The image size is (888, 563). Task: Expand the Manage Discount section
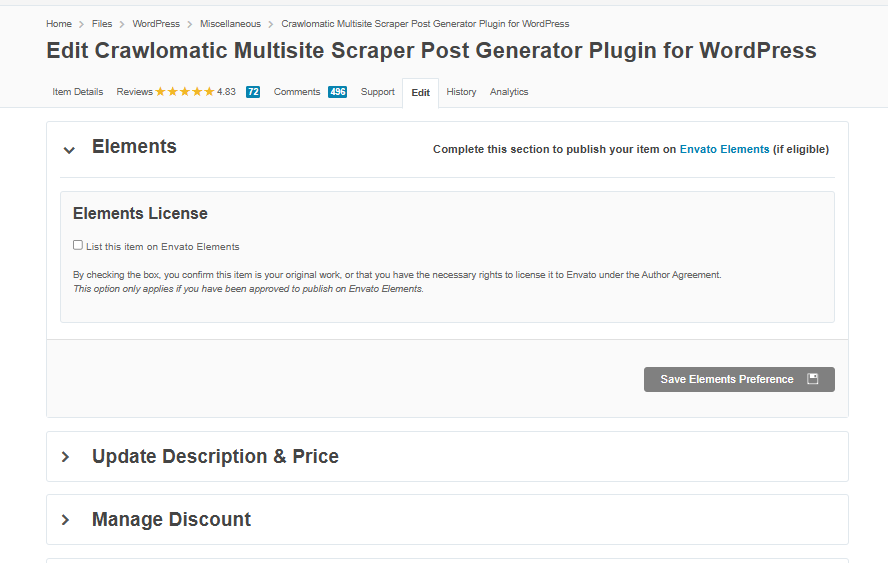(x=66, y=520)
